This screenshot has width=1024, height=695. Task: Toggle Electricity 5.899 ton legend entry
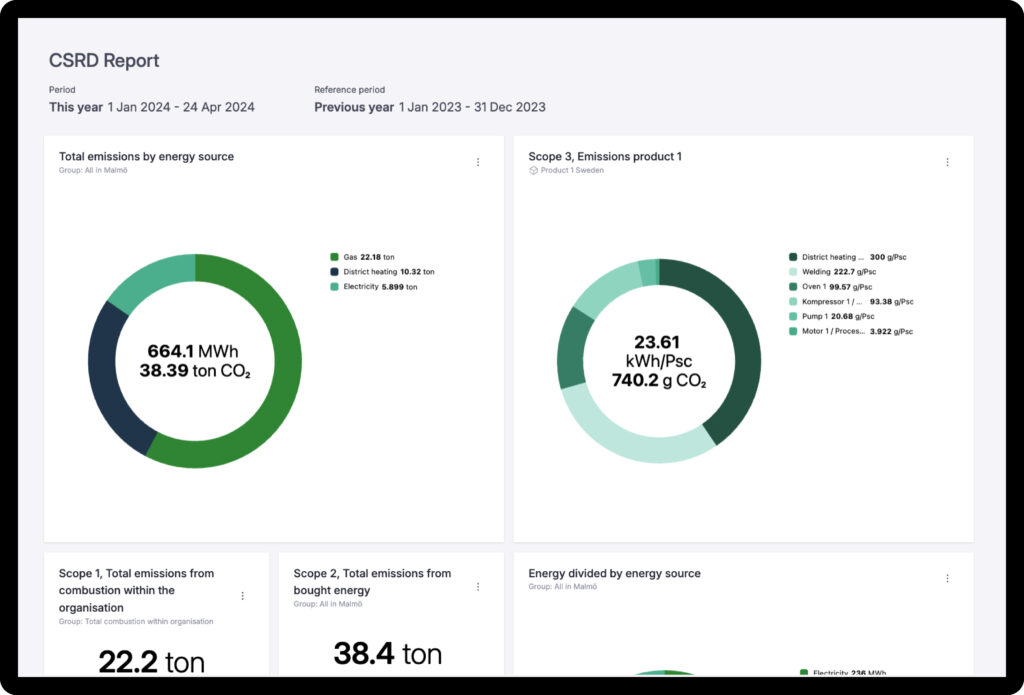click(x=374, y=287)
